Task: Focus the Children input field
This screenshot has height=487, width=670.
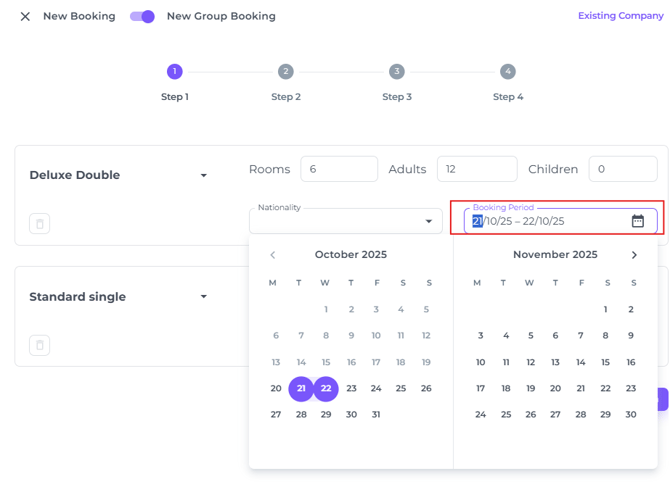Action: pyautogui.click(x=622, y=169)
